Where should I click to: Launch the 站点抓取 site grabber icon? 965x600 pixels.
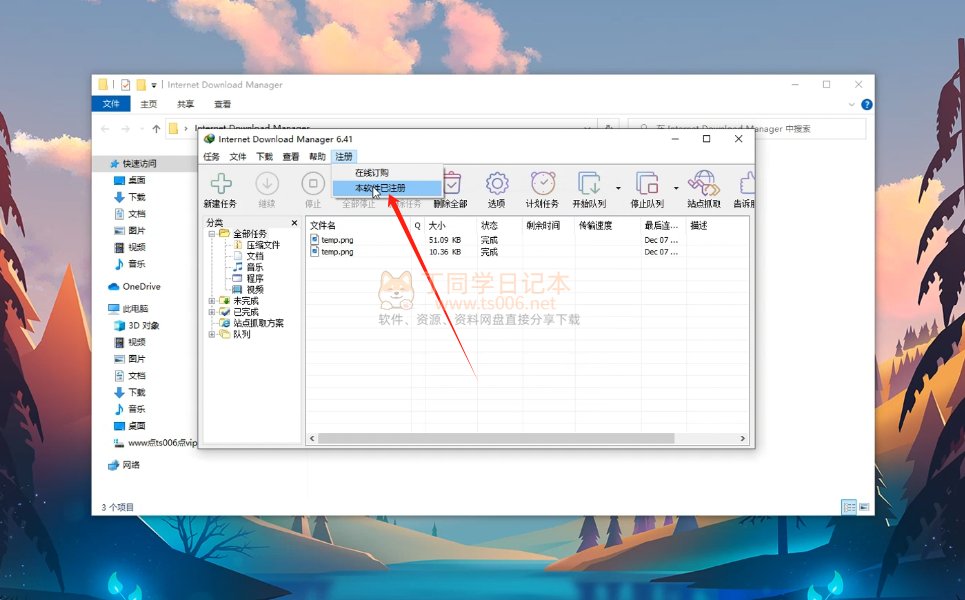[703, 183]
